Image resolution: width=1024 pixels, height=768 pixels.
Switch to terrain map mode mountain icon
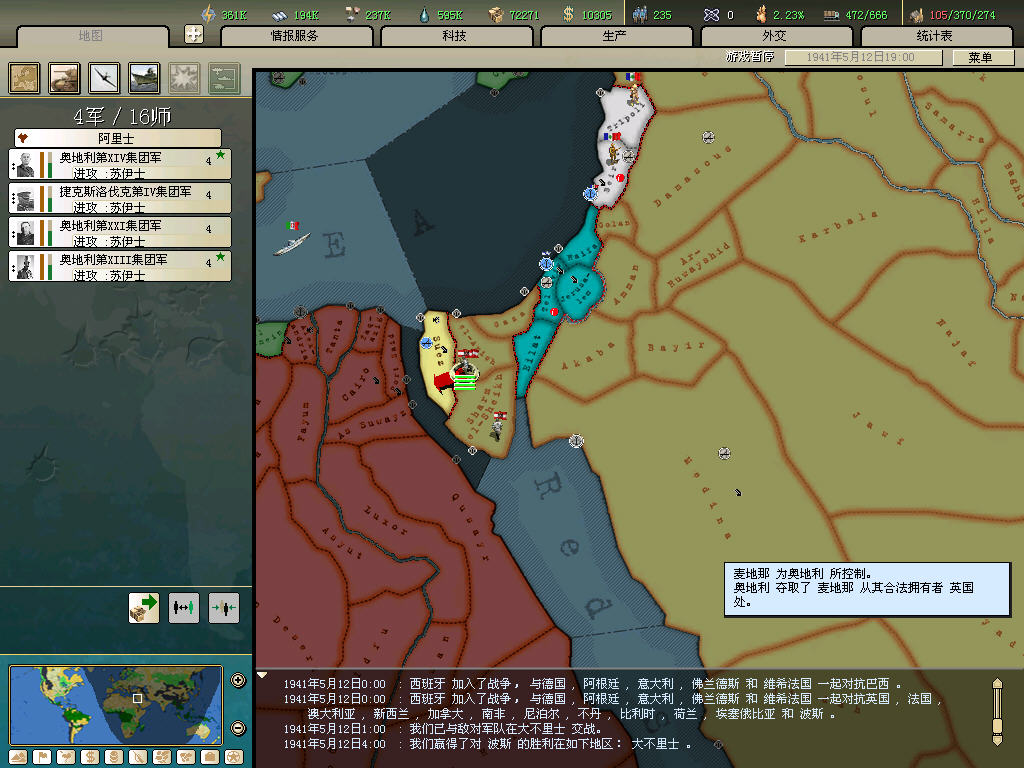pos(18,757)
